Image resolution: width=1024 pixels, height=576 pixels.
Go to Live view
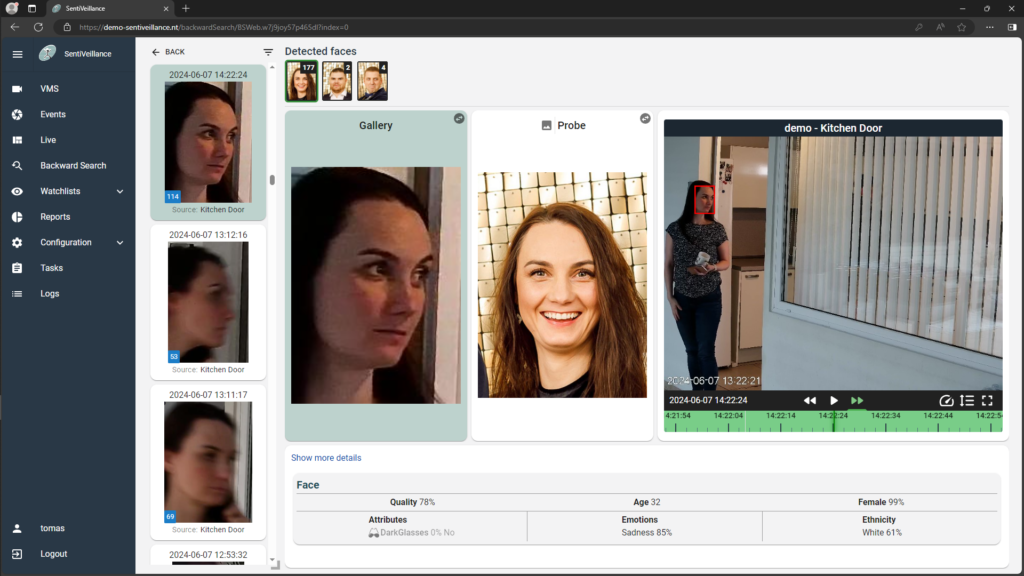[x=48, y=140]
